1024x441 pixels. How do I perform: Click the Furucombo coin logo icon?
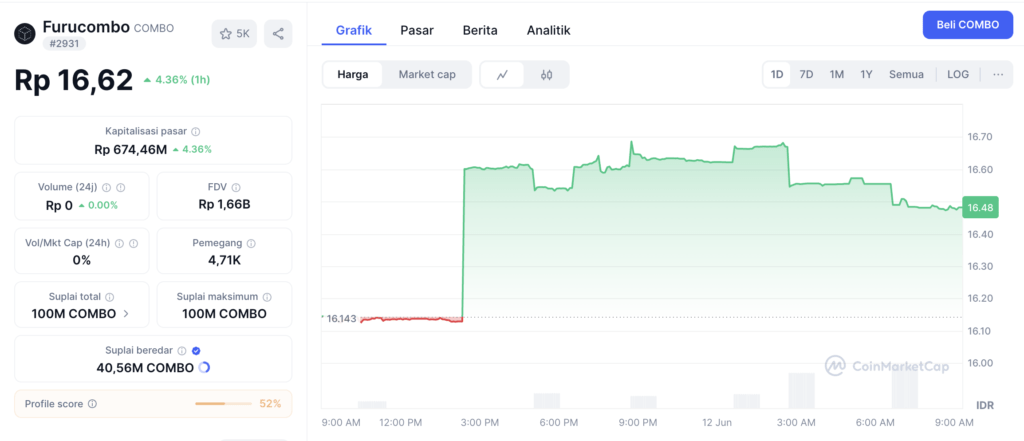click(x=25, y=33)
